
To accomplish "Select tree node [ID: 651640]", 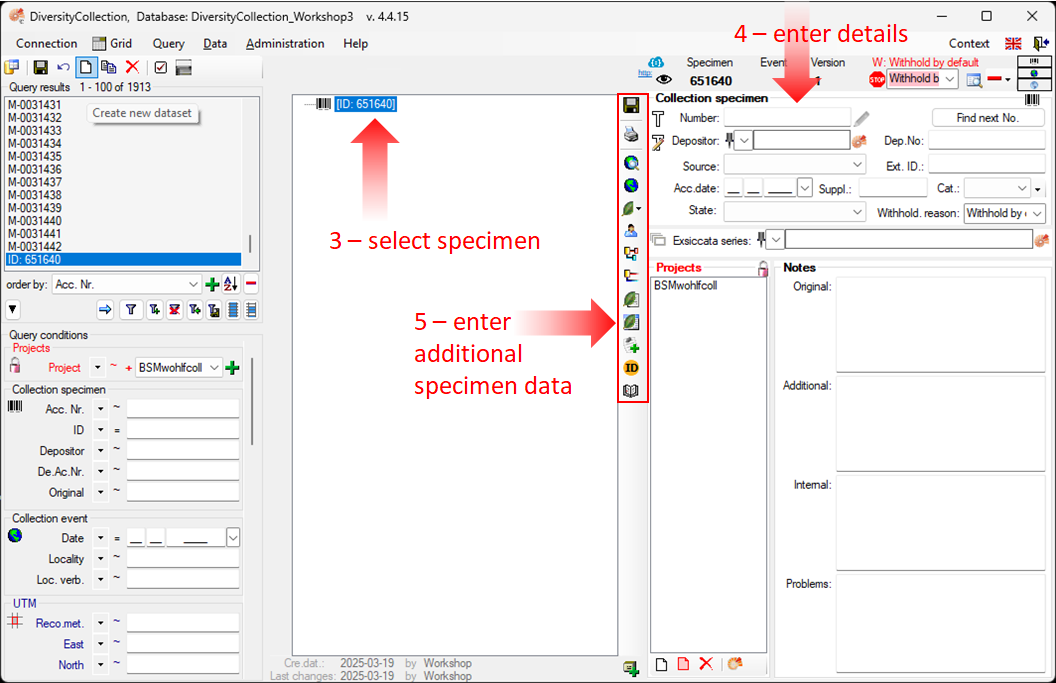I will [366, 104].
